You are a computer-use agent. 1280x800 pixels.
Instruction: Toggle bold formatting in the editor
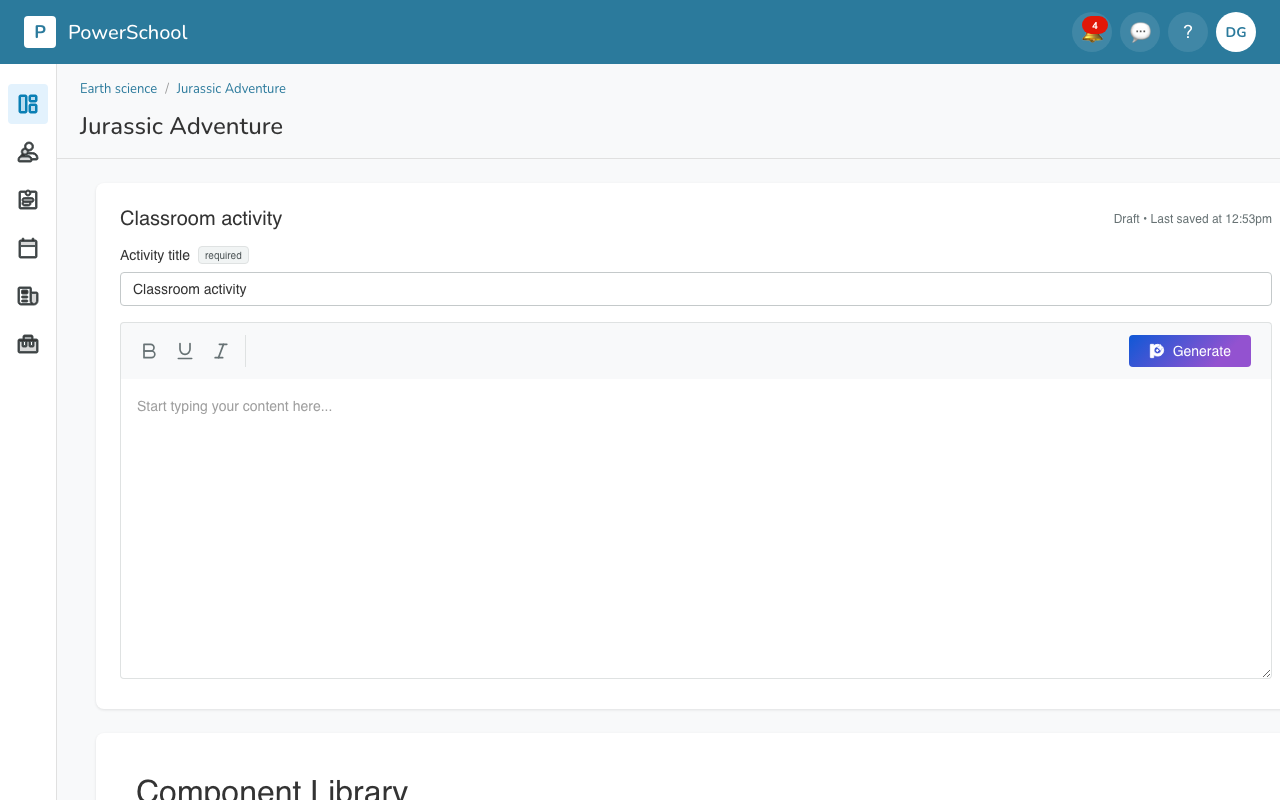(149, 351)
